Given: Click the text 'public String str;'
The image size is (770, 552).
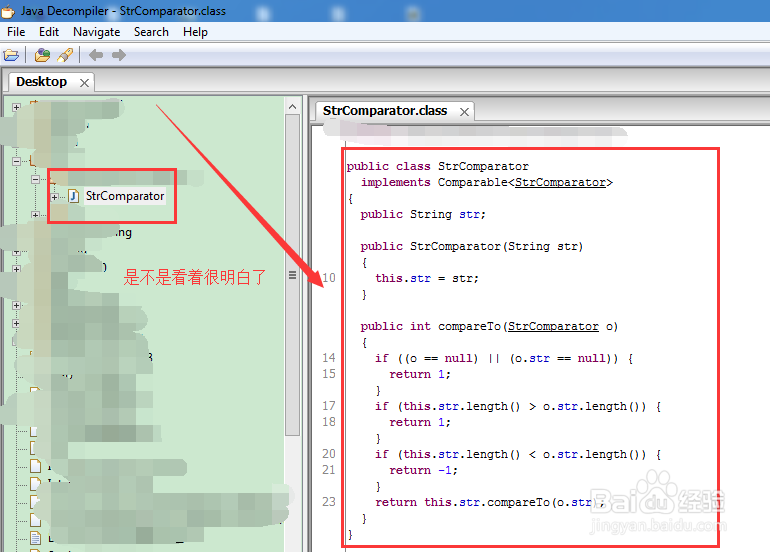Looking at the screenshot, I should point(423,214).
